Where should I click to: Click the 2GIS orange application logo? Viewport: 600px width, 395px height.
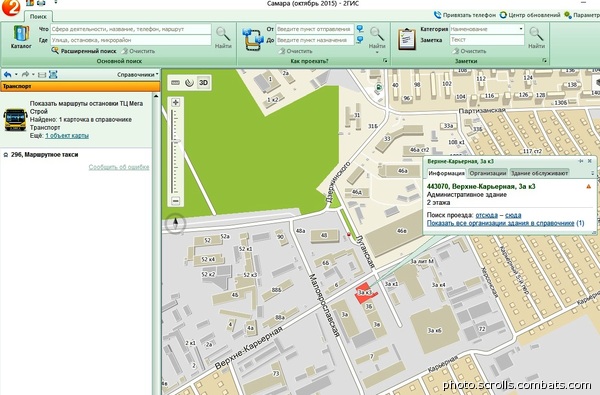click(10, 8)
